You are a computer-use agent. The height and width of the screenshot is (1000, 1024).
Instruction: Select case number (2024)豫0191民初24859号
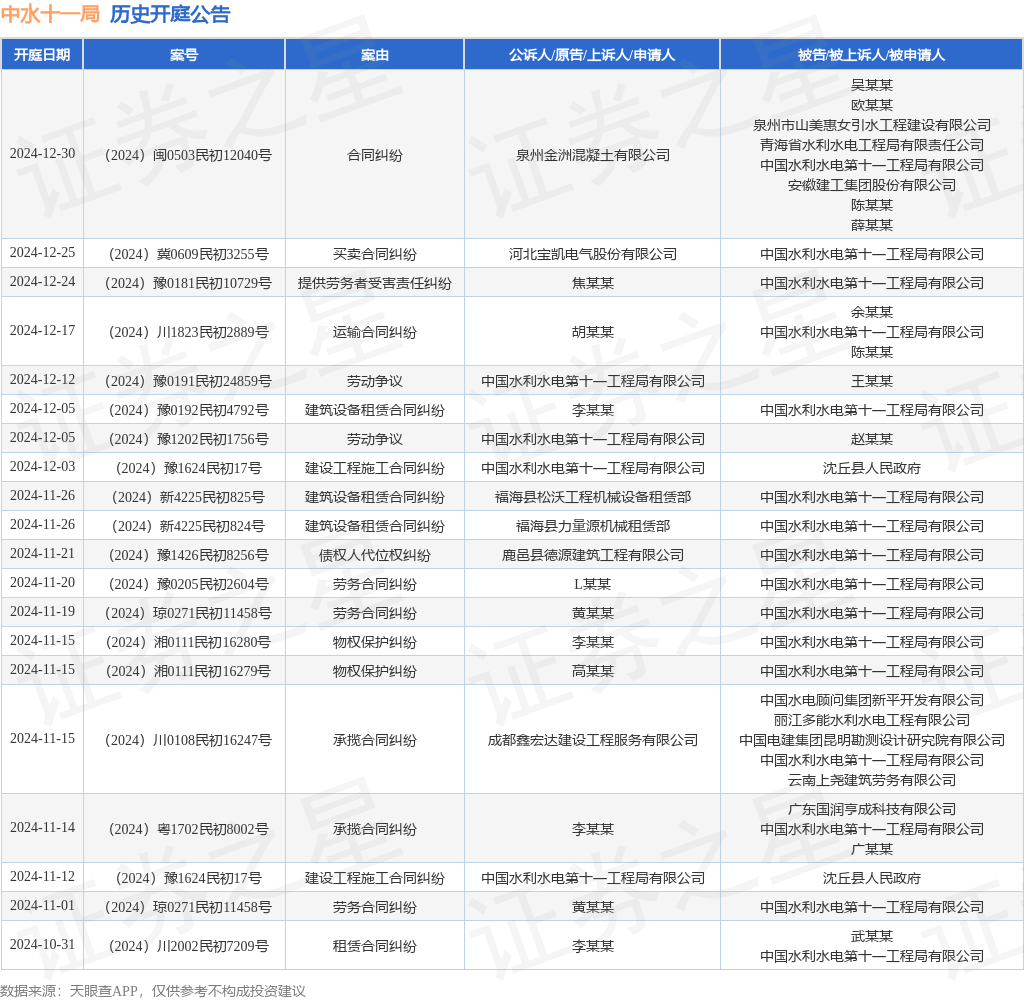[x=188, y=381]
